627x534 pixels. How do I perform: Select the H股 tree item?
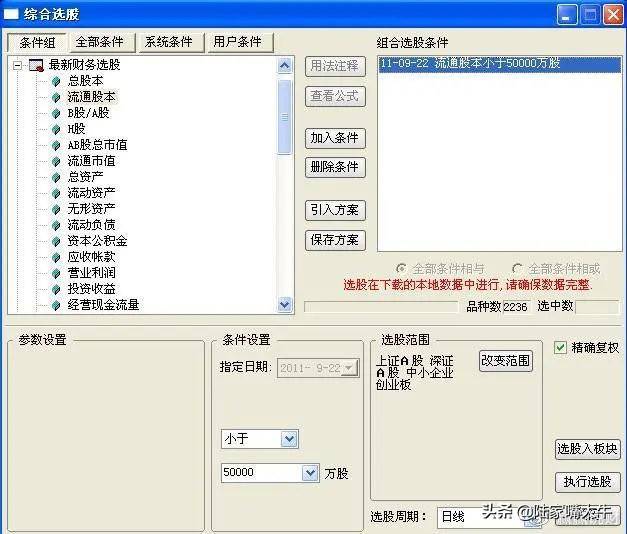coord(76,129)
